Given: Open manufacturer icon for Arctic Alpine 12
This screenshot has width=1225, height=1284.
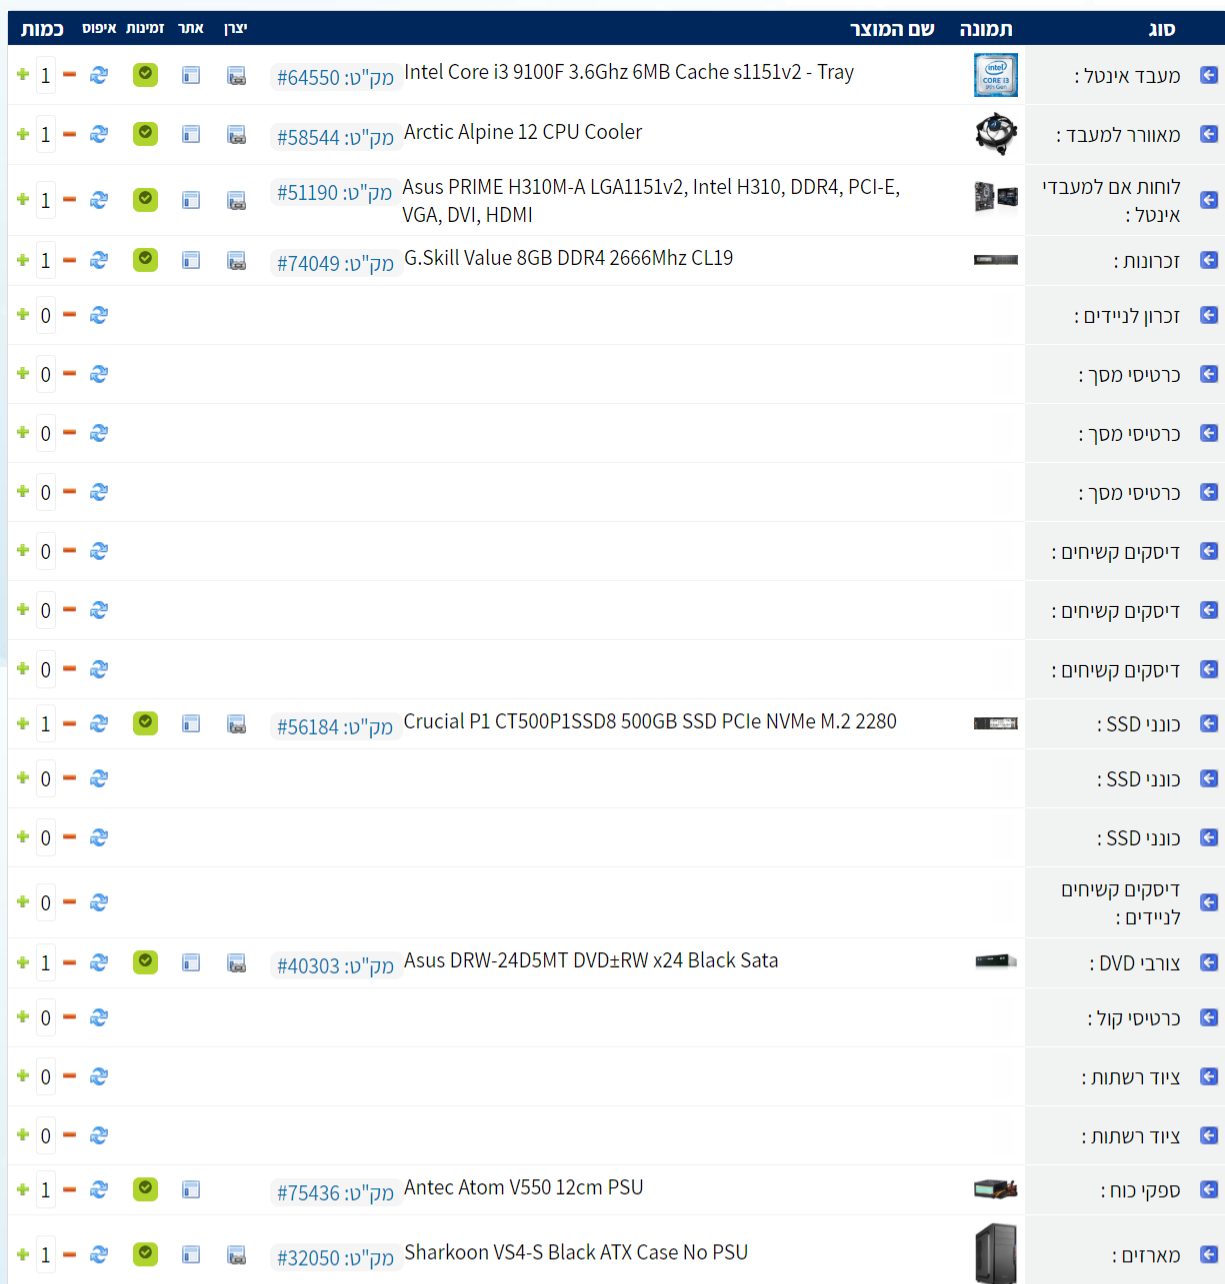Looking at the screenshot, I should (237, 134).
